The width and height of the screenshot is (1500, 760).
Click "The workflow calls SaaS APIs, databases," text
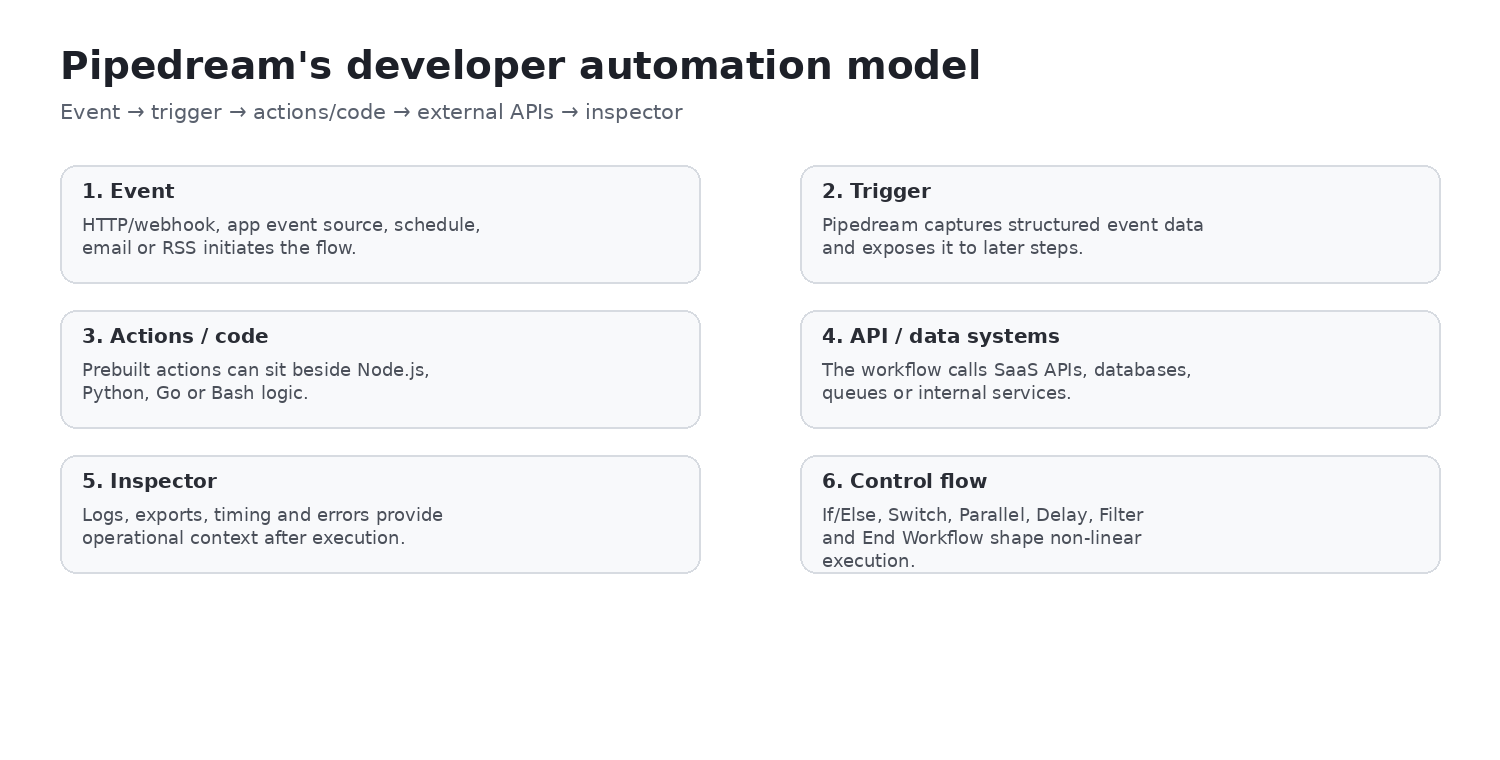point(1007,370)
